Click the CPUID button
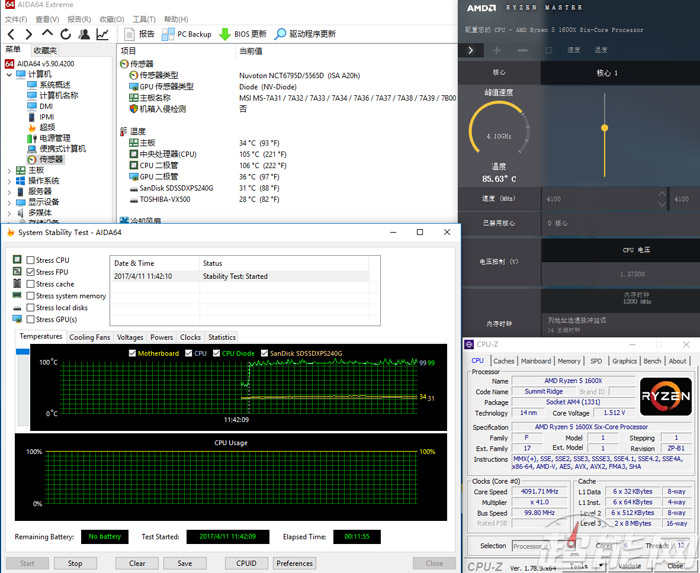700x573 pixels. [x=246, y=563]
